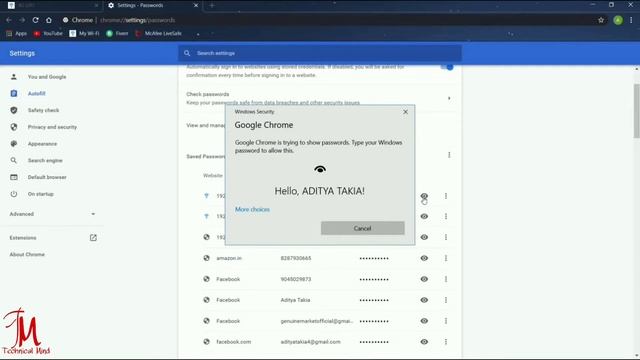Click the Appearance palette icon
The width and height of the screenshot is (640, 360).
(14, 144)
